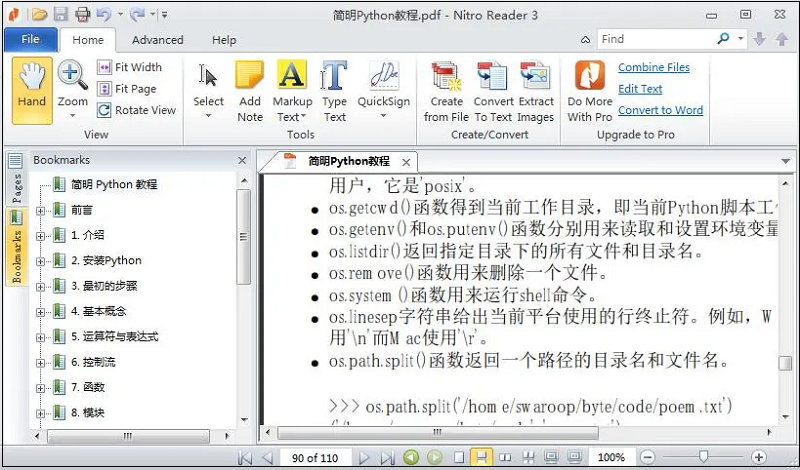Click the Convert to Word link
Image resolution: width=800 pixels, height=470 pixels.
(x=660, y=110)
